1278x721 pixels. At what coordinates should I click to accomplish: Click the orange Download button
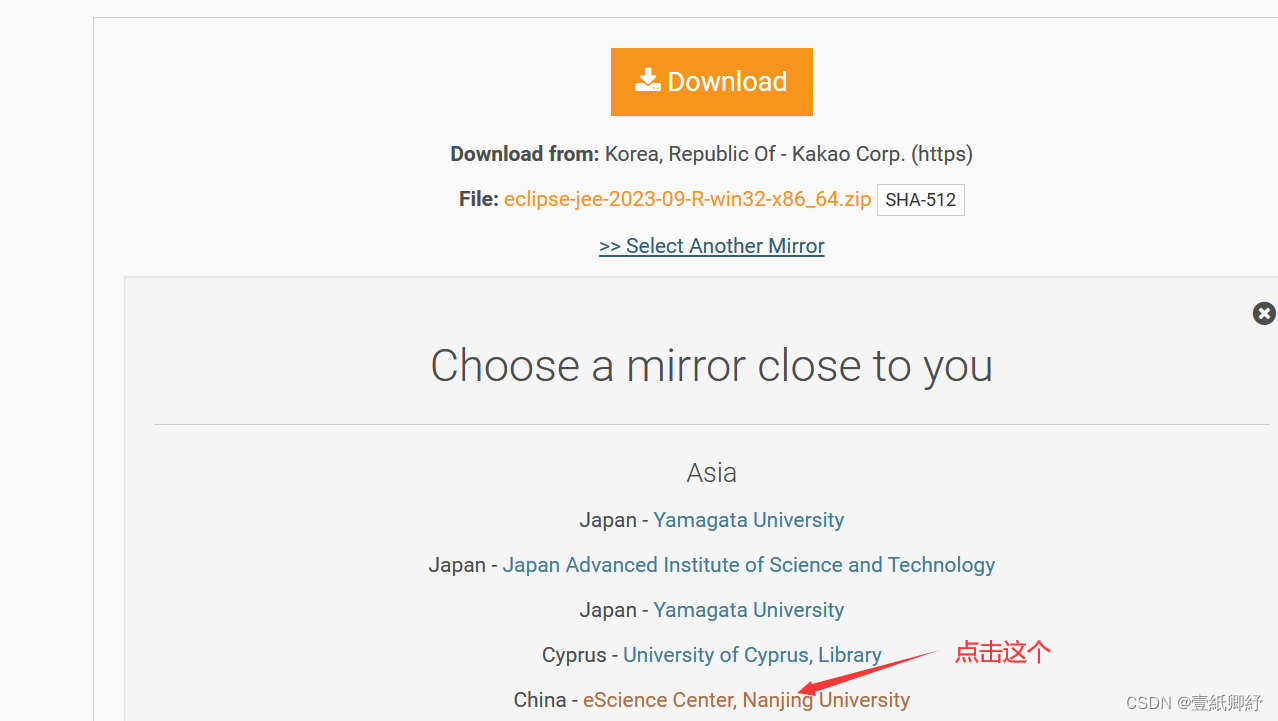tap(711, 82)
